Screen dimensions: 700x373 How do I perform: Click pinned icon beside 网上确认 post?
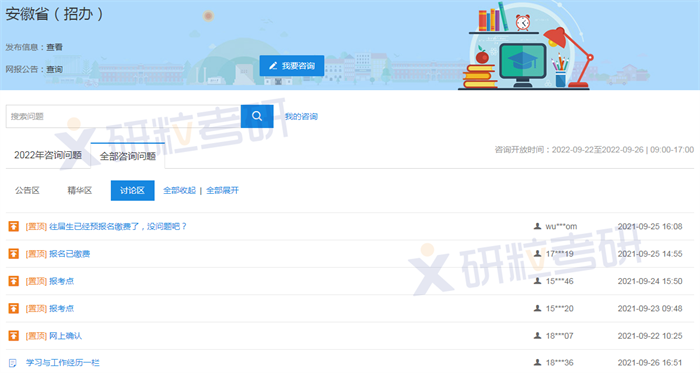14,336
